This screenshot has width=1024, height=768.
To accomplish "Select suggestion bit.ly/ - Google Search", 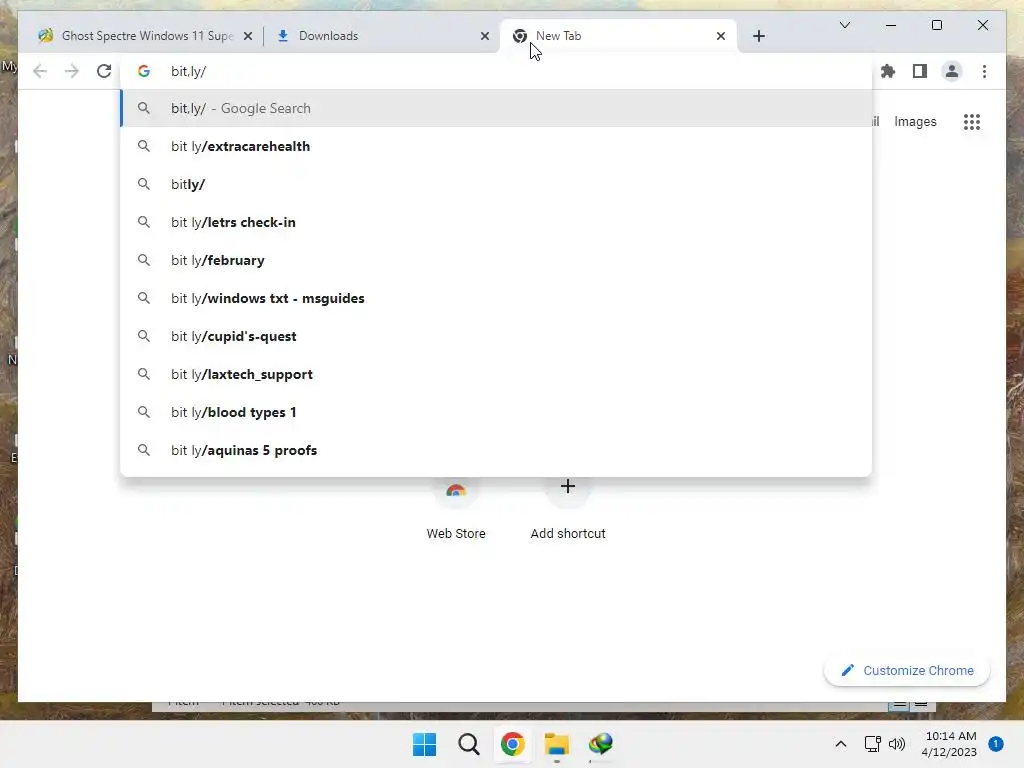I will (496, 108).
